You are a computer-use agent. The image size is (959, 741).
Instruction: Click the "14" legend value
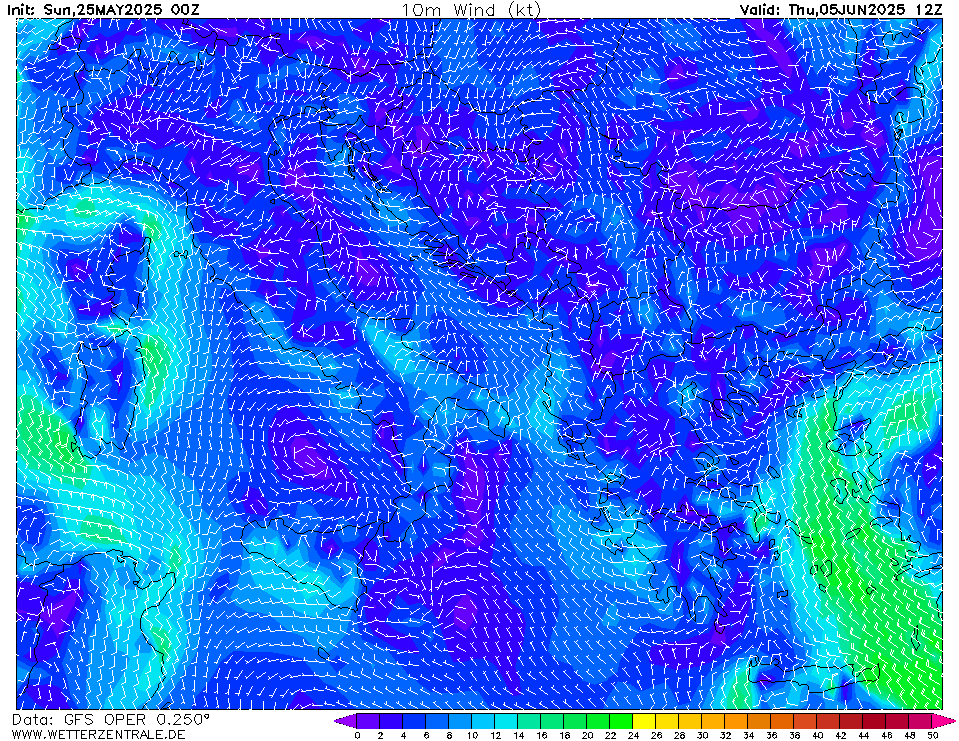coord(518,735)
